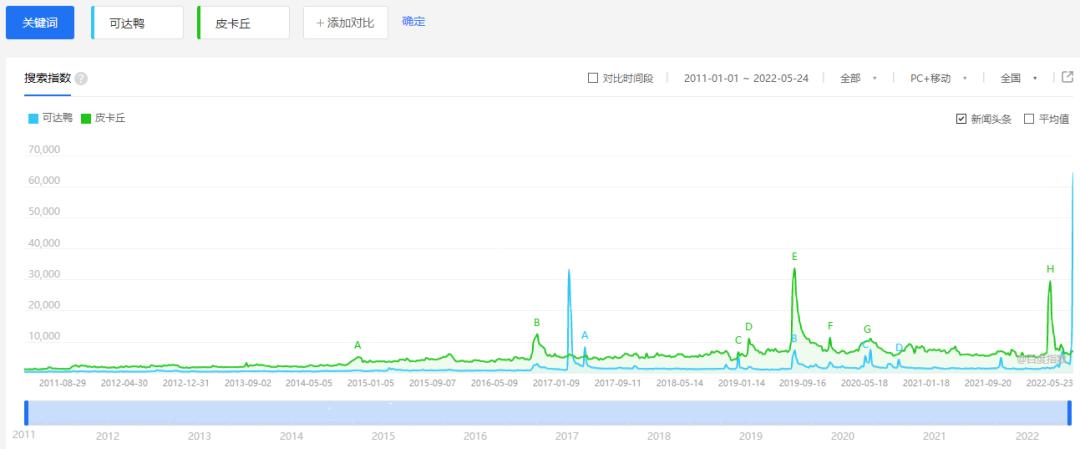This screenshot has width=1080, height=449.
Task: Select green news marker H on chart
Action: (1050, 269)
